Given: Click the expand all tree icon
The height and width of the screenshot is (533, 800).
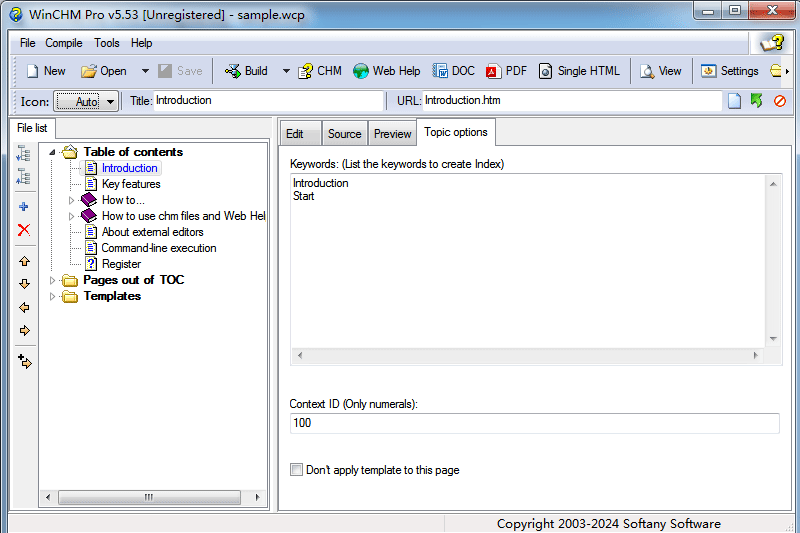Looking at the screenshot, I should (x=23, y=153).
